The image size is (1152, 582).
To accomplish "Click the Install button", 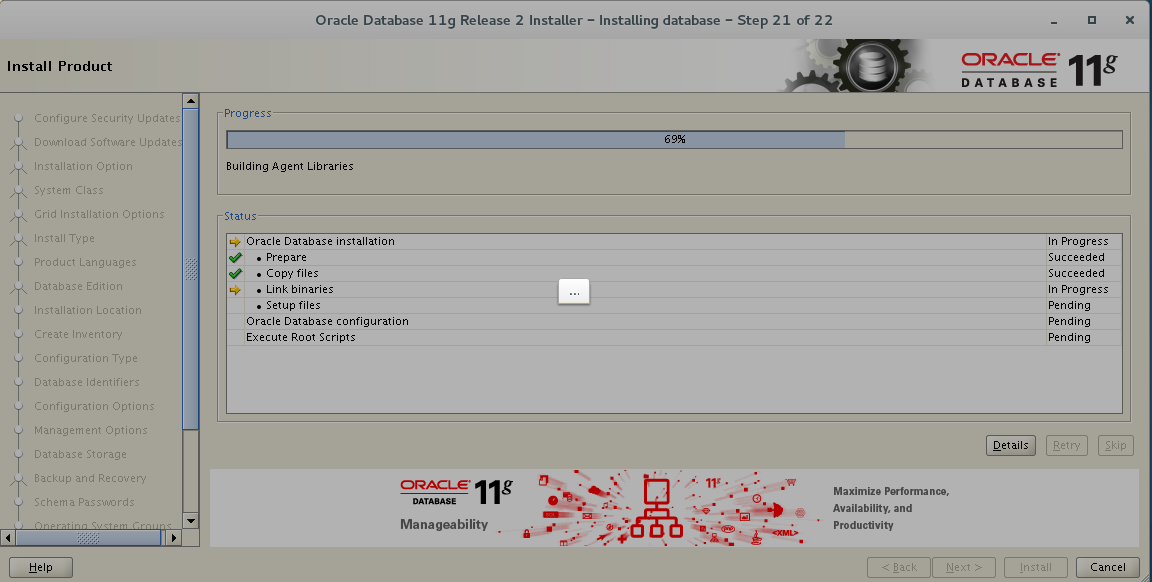I will 1036,567.
